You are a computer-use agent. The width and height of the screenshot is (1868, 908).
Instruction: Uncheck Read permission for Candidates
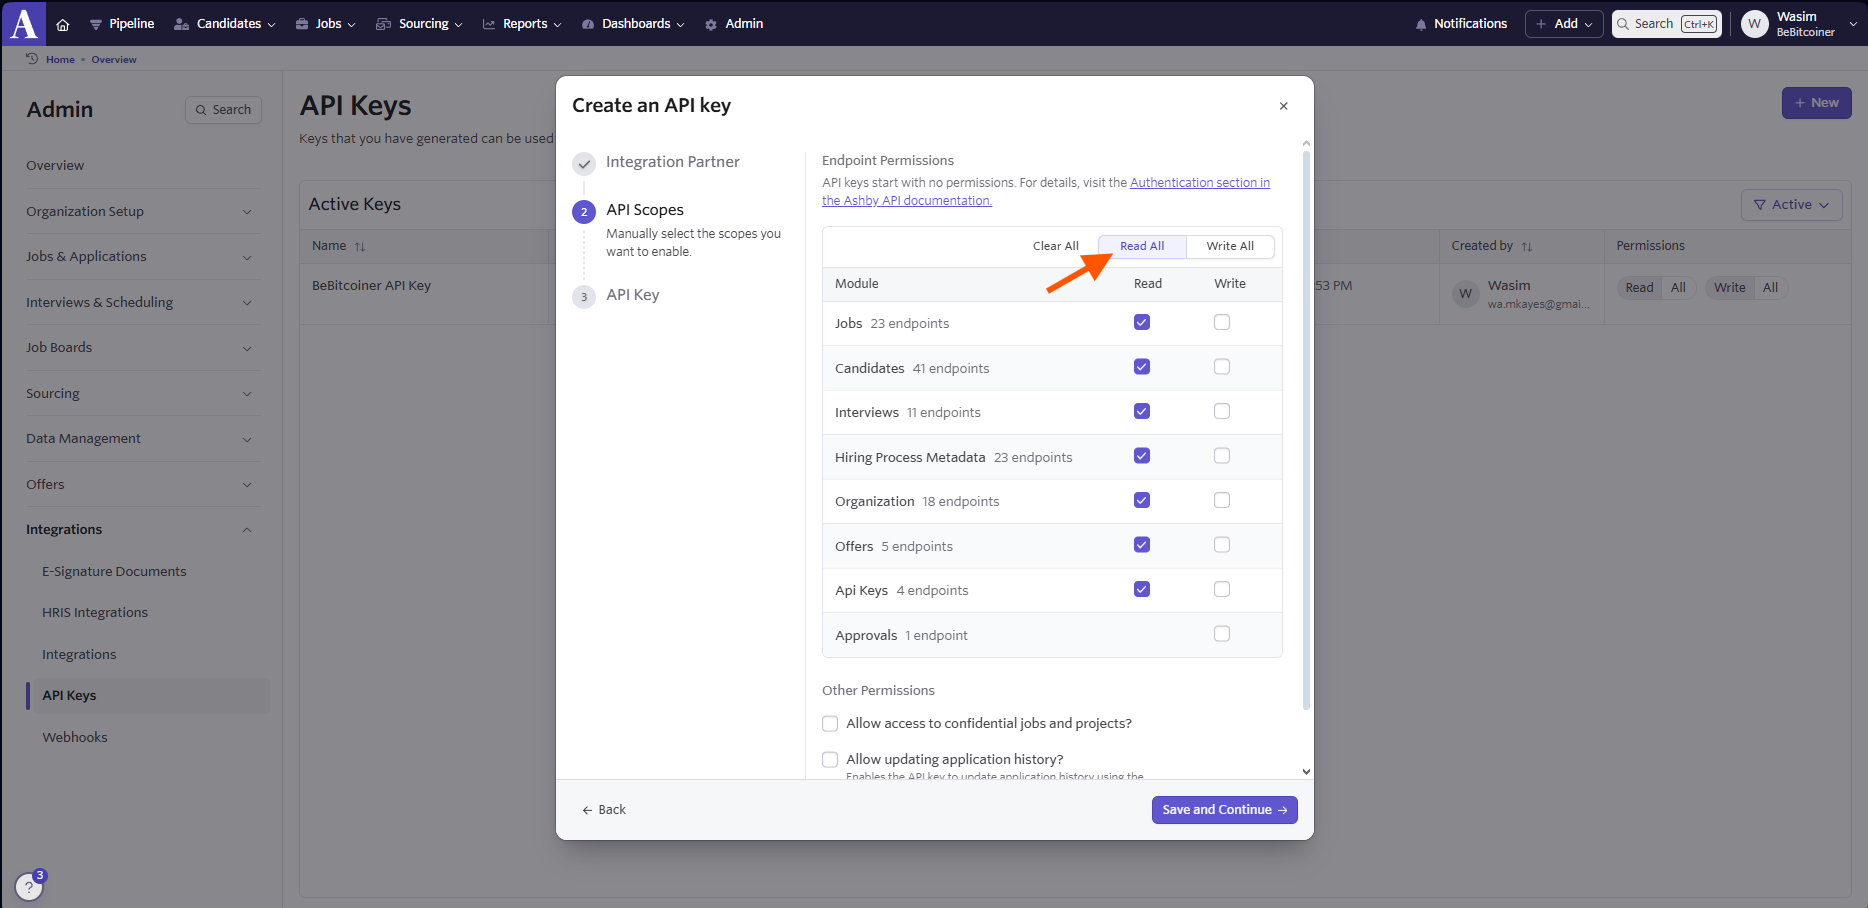point(1141,367)
